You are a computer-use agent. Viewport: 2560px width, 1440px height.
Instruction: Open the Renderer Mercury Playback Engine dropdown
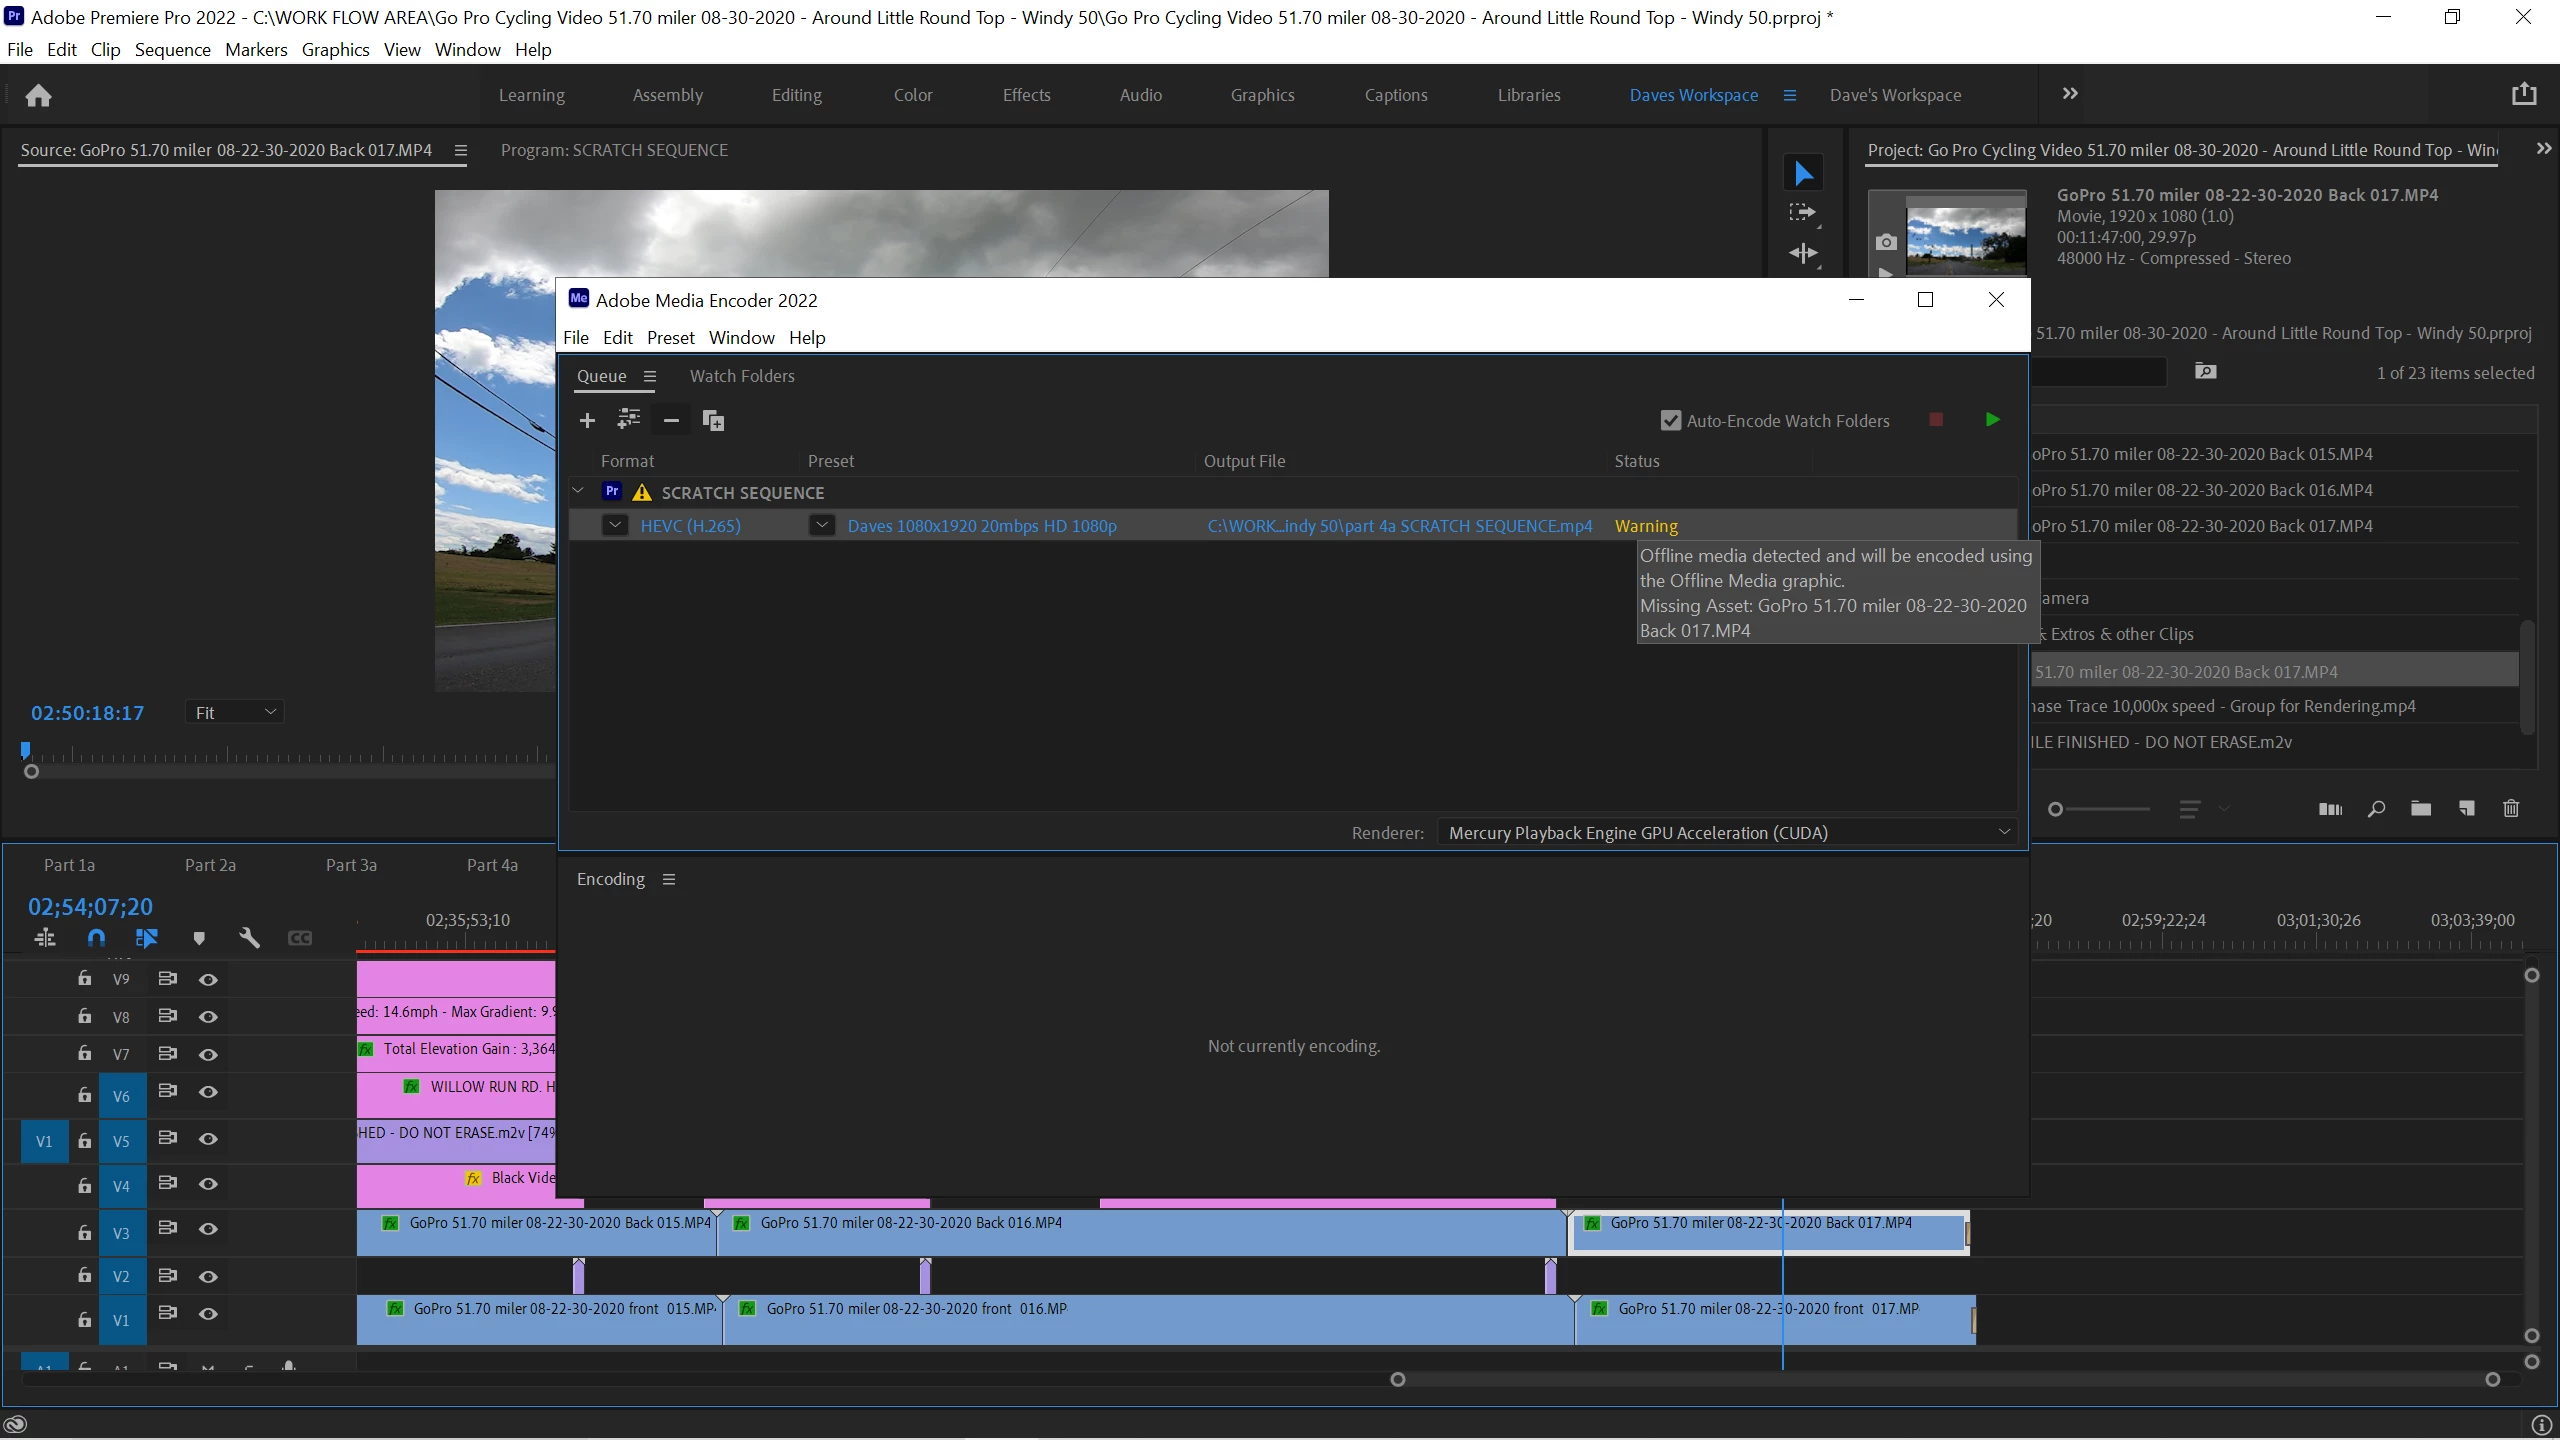click(1727, 833)
